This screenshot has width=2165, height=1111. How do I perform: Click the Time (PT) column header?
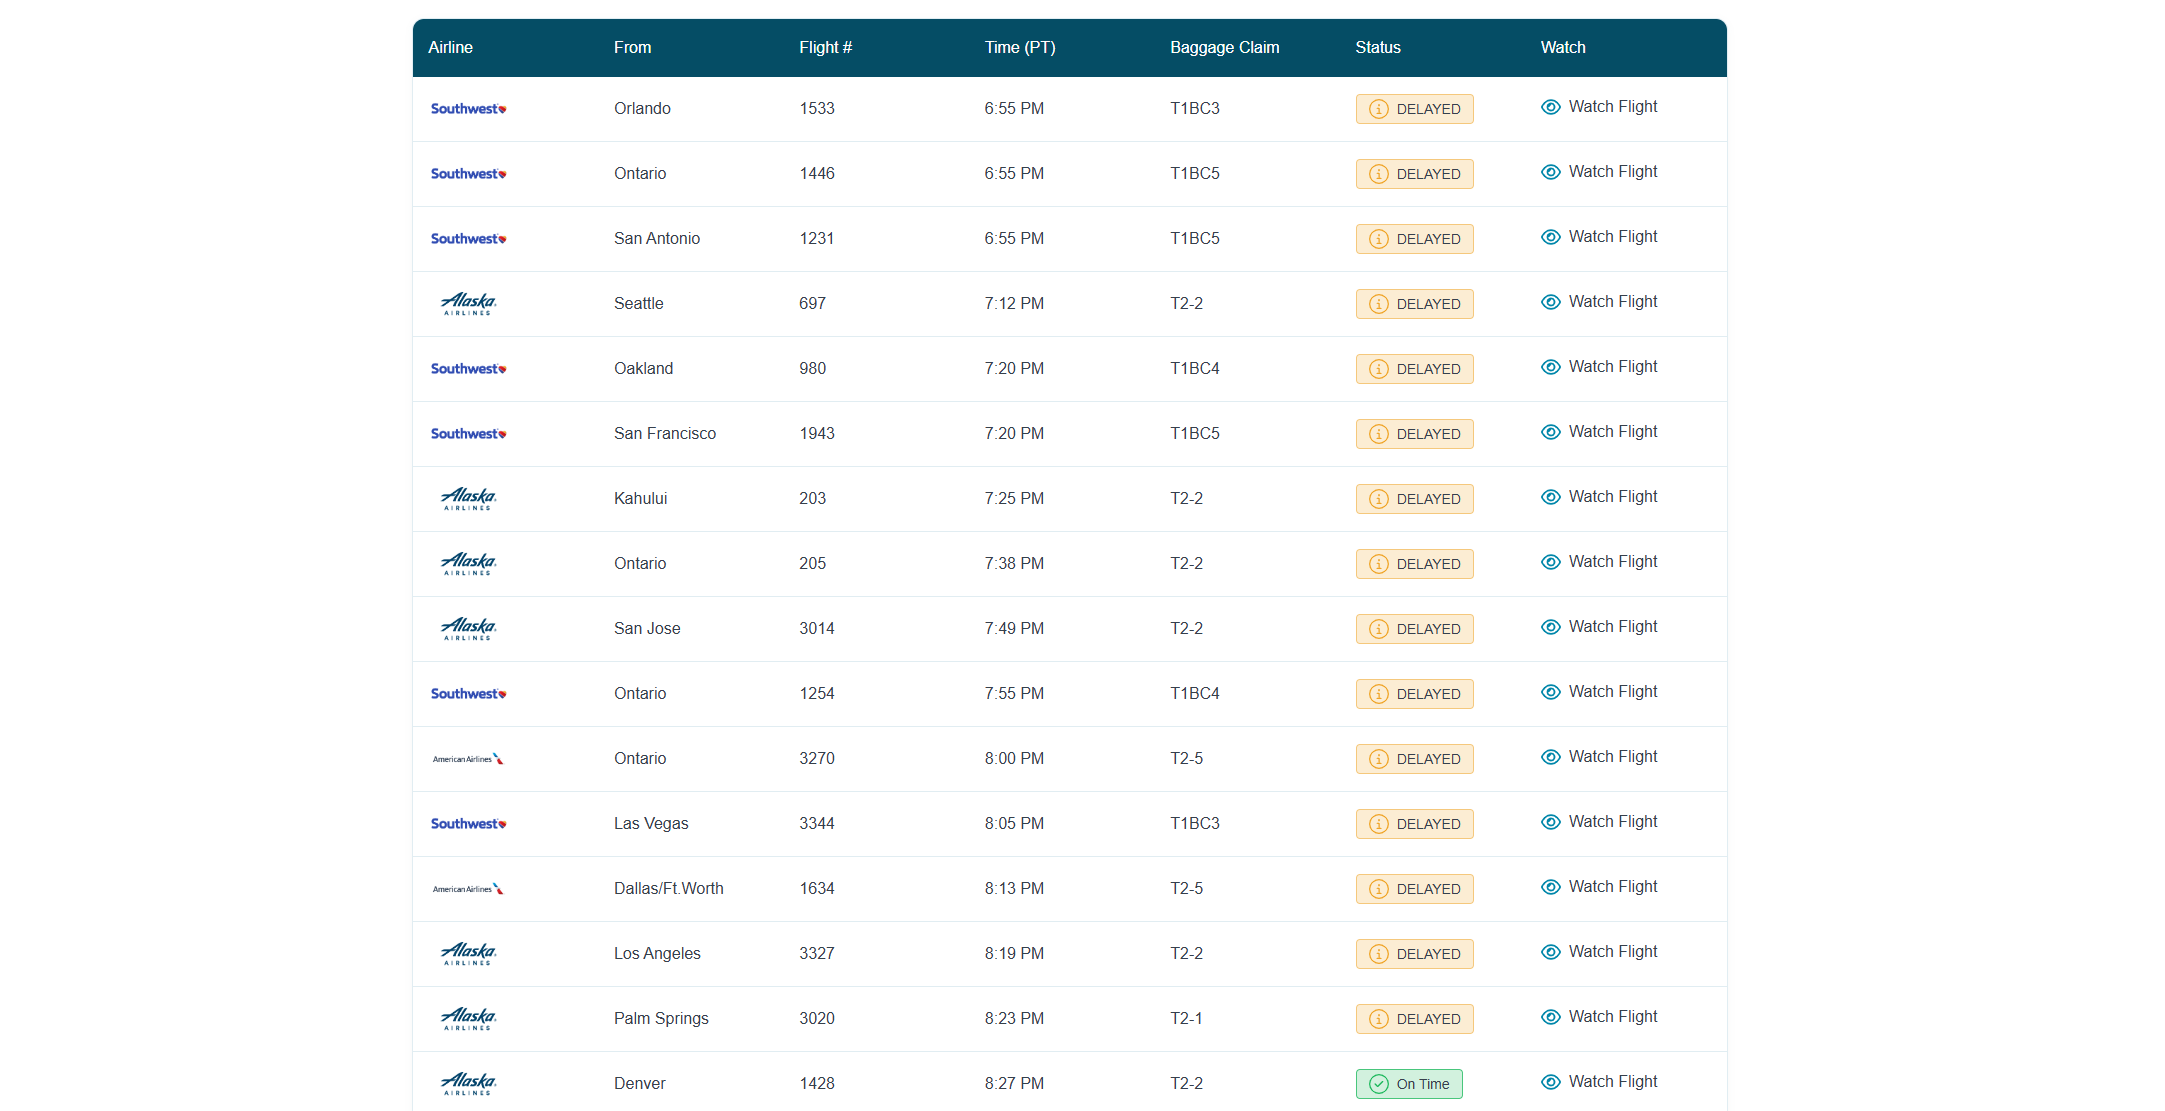click(1019, 47)
